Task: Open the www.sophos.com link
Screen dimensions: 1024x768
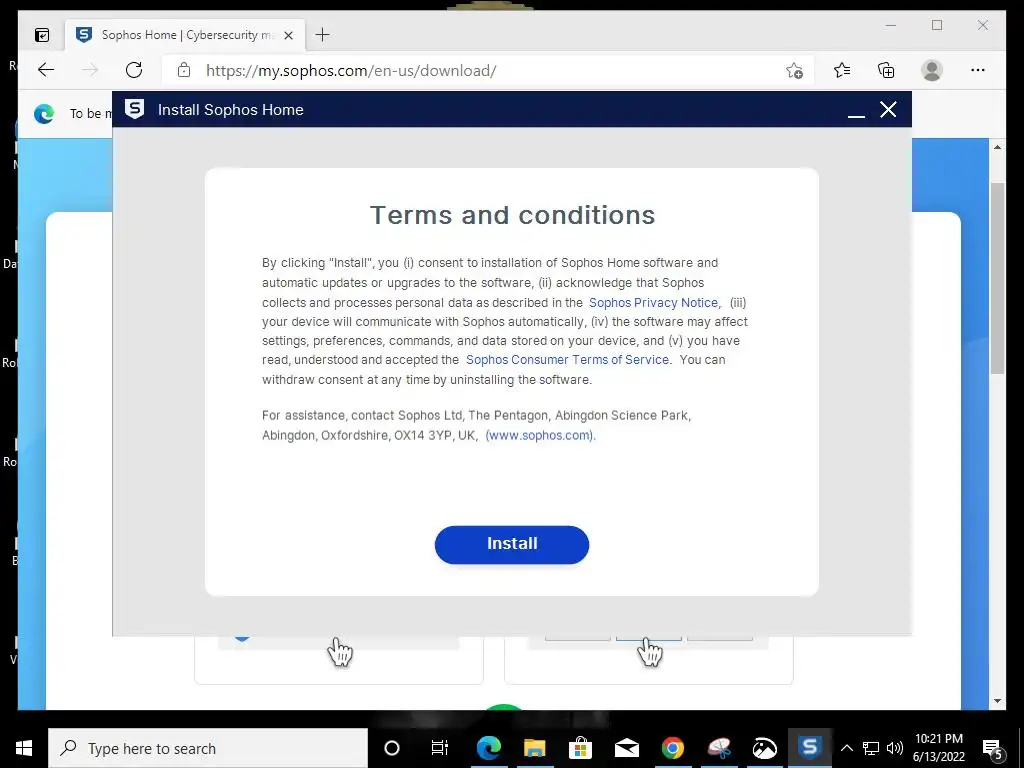Action: click(x=540, y=435)
